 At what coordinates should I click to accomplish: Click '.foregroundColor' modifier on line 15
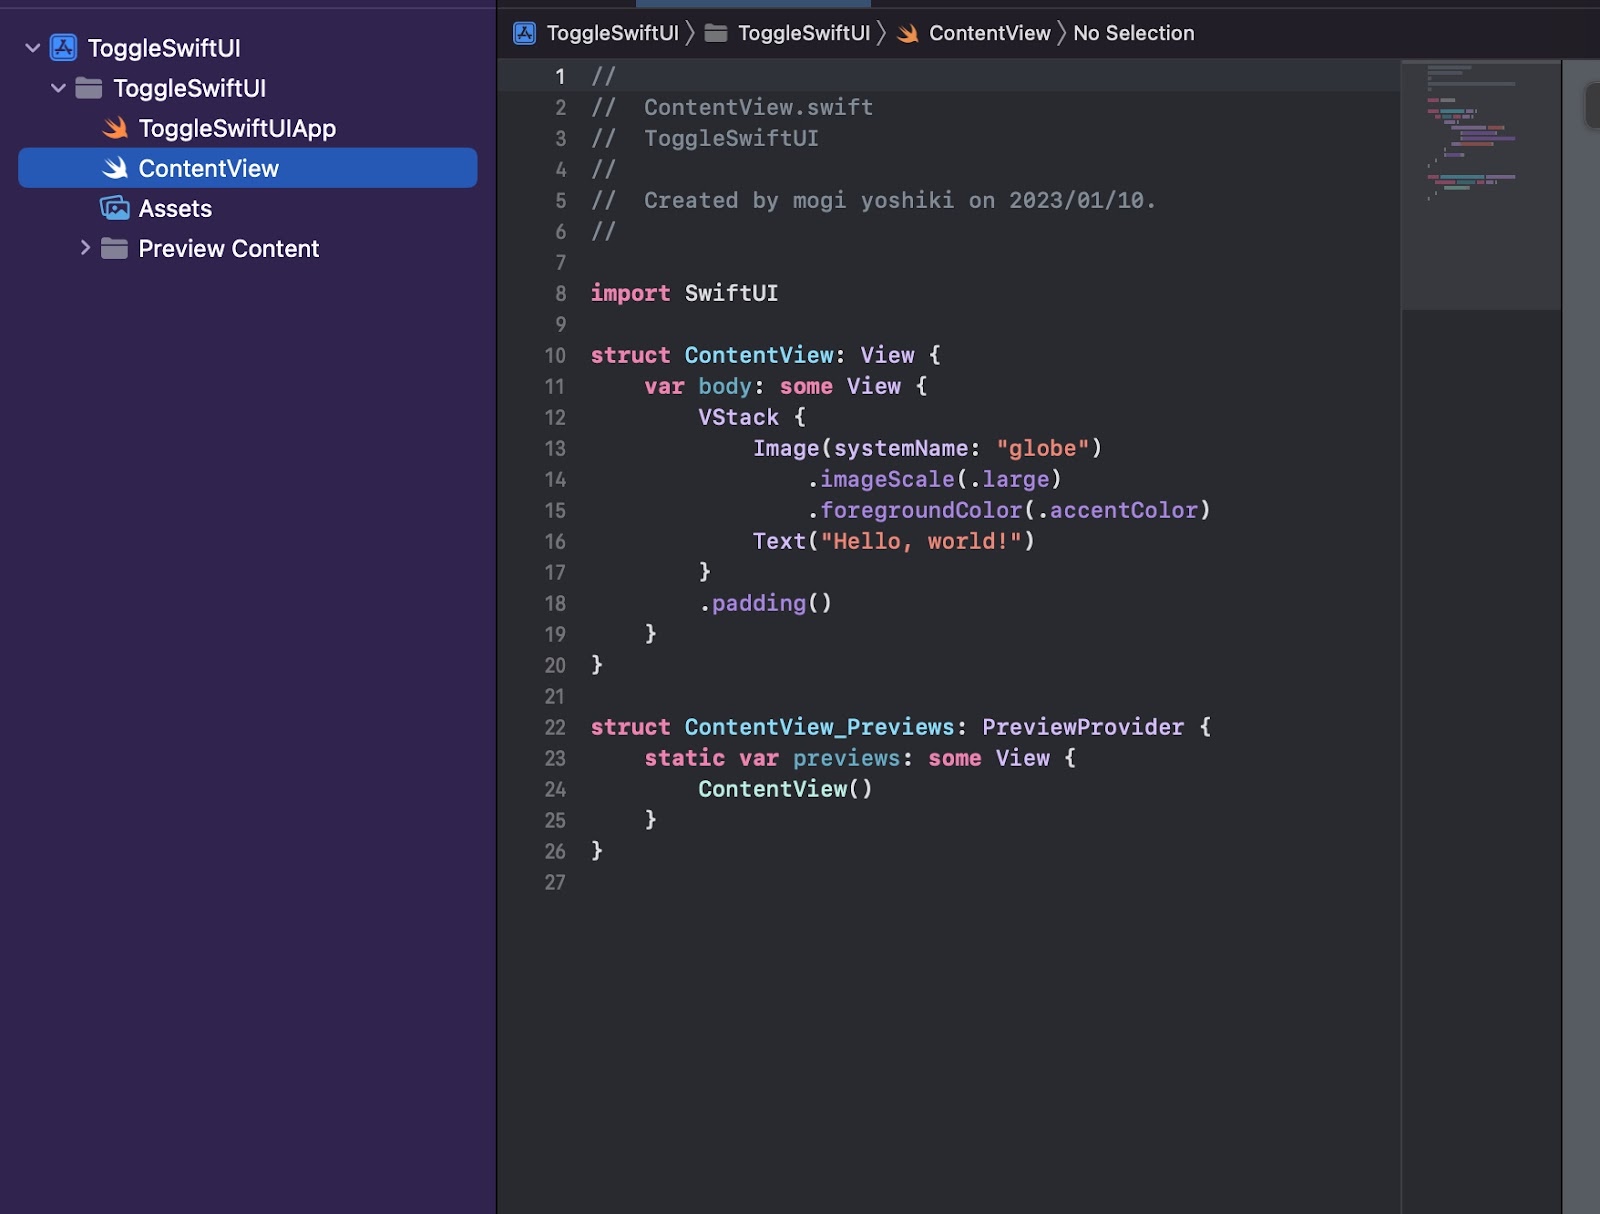pyautogui.click(x=915, y=510)
